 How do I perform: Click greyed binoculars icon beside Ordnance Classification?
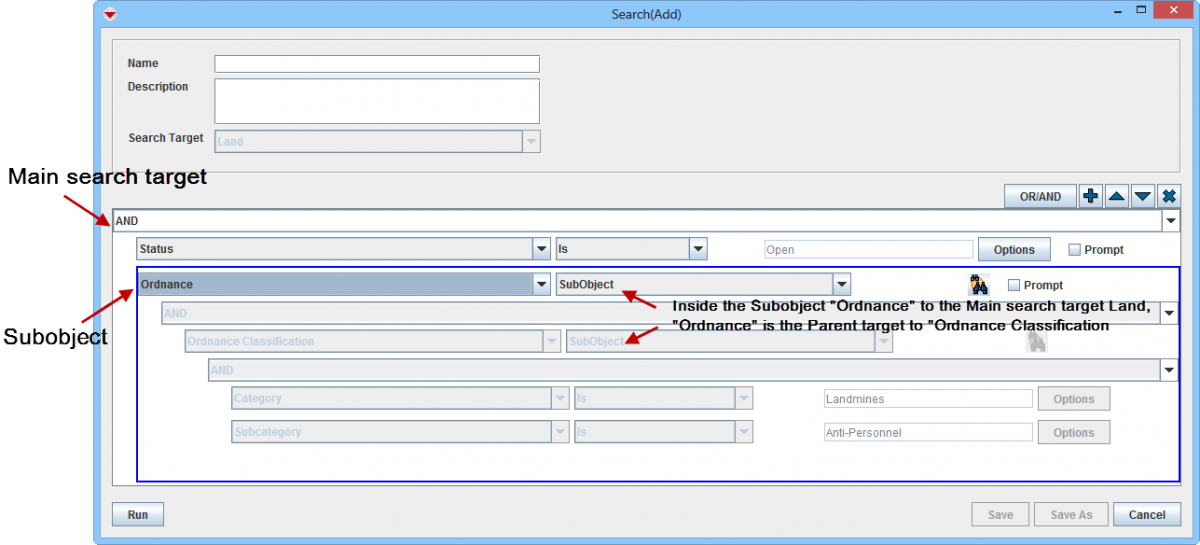(x=1037, y=342)
